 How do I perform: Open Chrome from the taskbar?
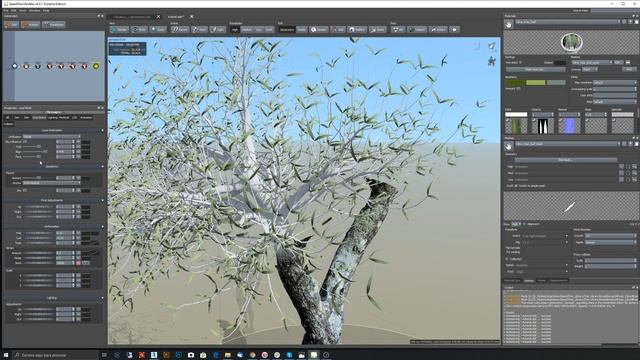(x=252, y=355)
